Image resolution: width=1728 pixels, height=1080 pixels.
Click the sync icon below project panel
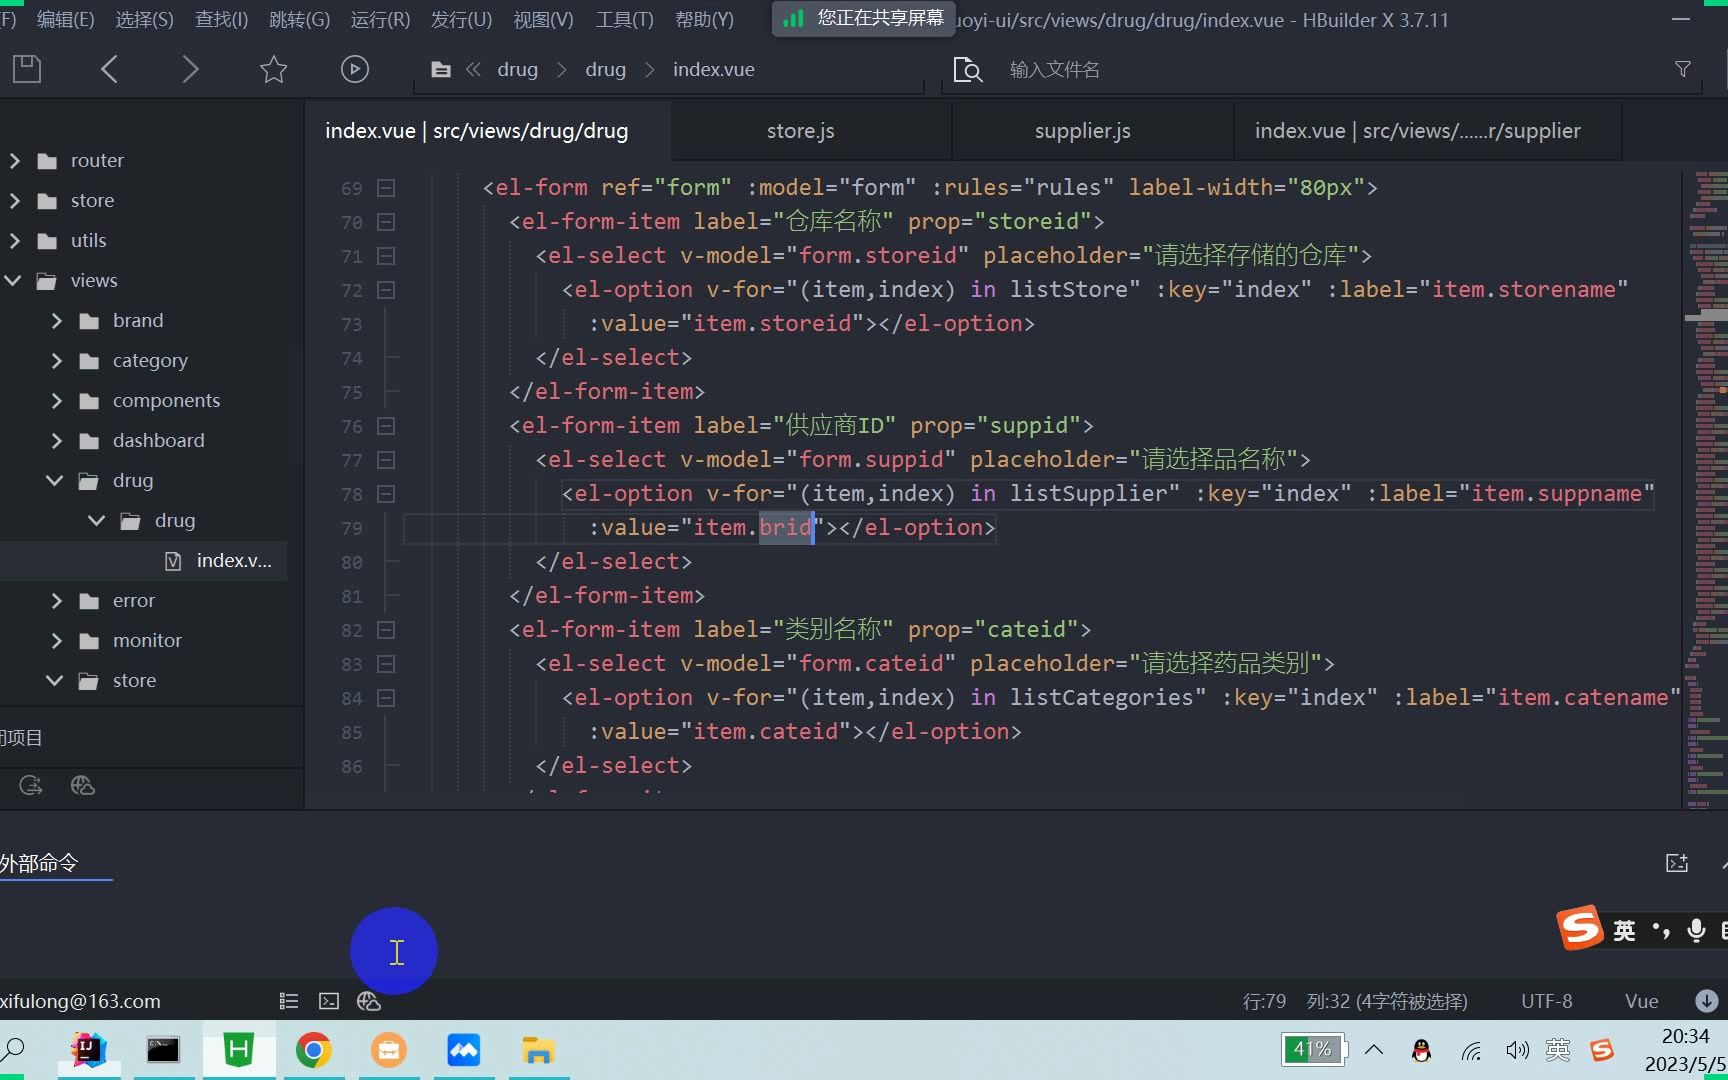31,786
